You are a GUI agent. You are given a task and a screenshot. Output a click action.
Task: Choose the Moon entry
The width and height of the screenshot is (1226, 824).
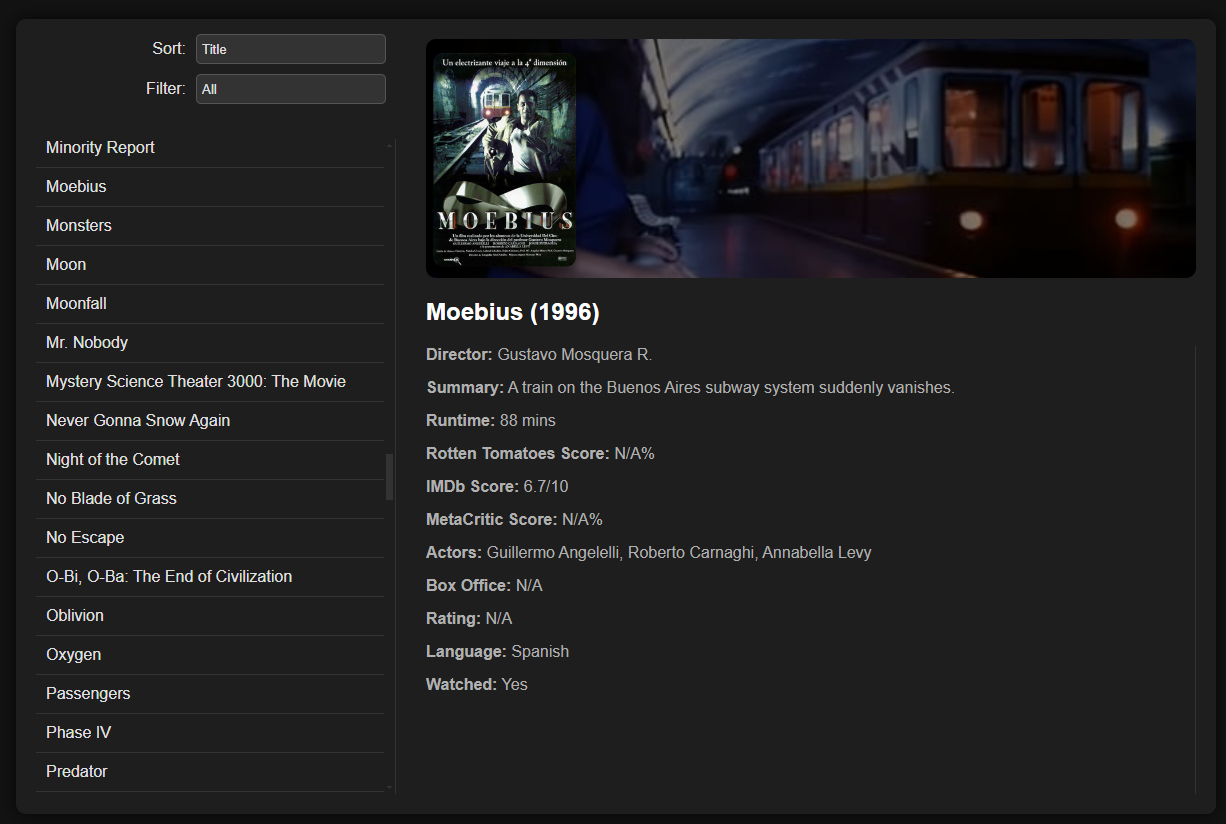(x=210, y=265)
